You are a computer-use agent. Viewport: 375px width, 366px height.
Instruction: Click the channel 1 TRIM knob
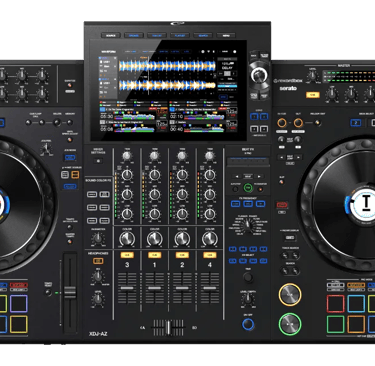154,156
